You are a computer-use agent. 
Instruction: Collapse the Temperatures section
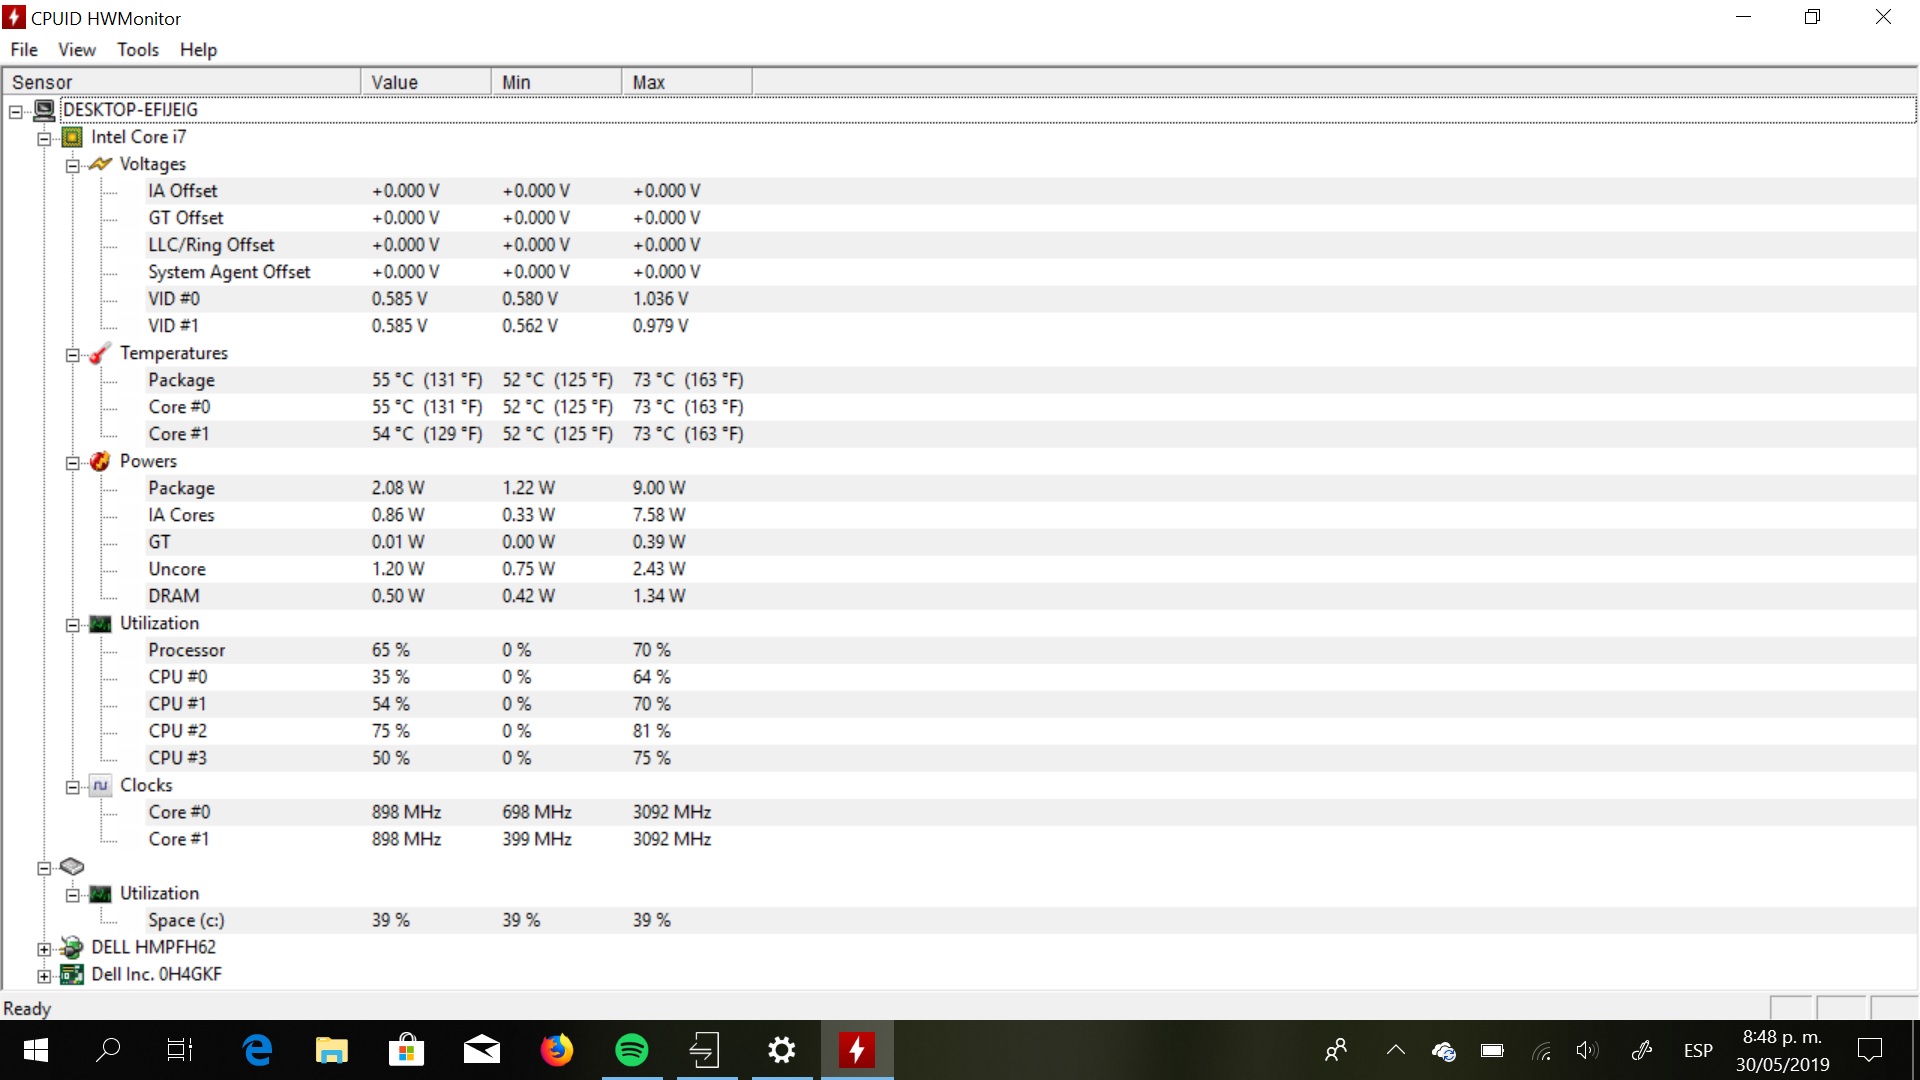(x=72, y=355)
